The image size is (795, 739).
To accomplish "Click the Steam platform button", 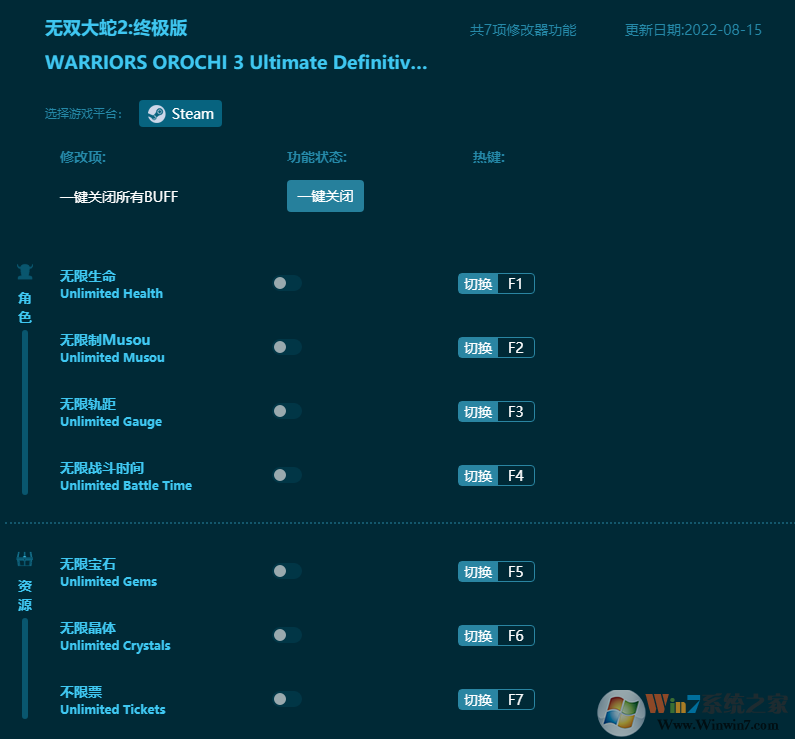I will [180, 114].
